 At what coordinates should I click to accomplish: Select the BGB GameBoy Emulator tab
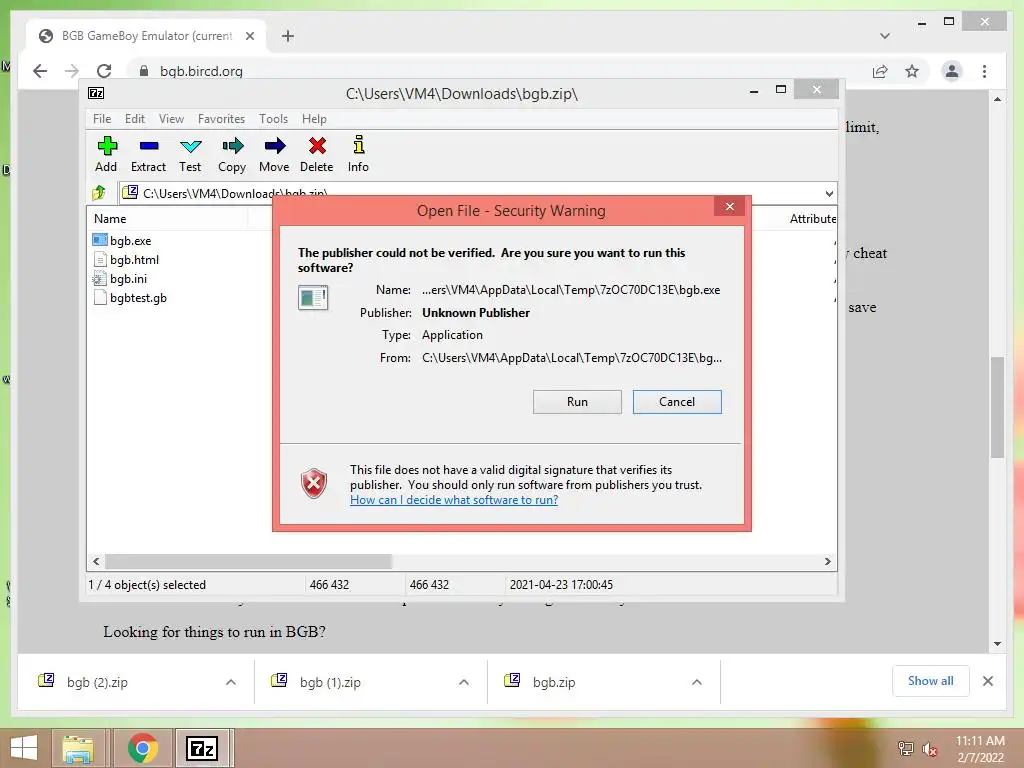pyautogui.click(x=146, y=36)
